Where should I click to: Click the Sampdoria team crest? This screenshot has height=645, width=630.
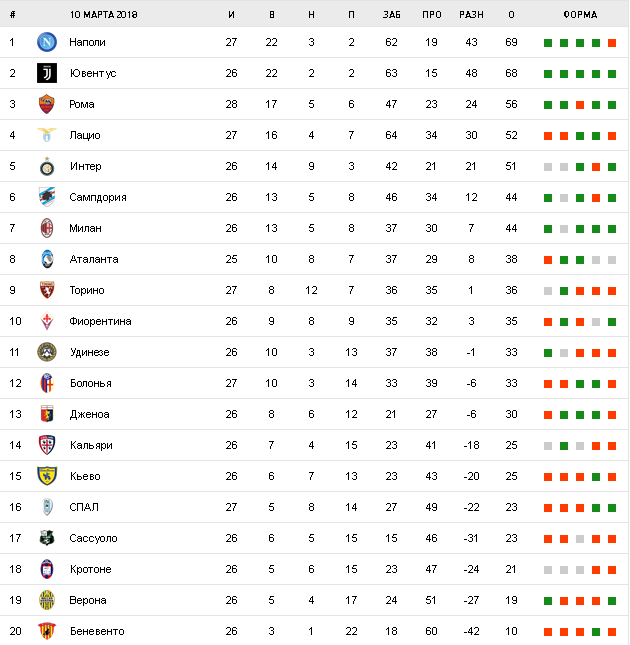tap(47, 197)
